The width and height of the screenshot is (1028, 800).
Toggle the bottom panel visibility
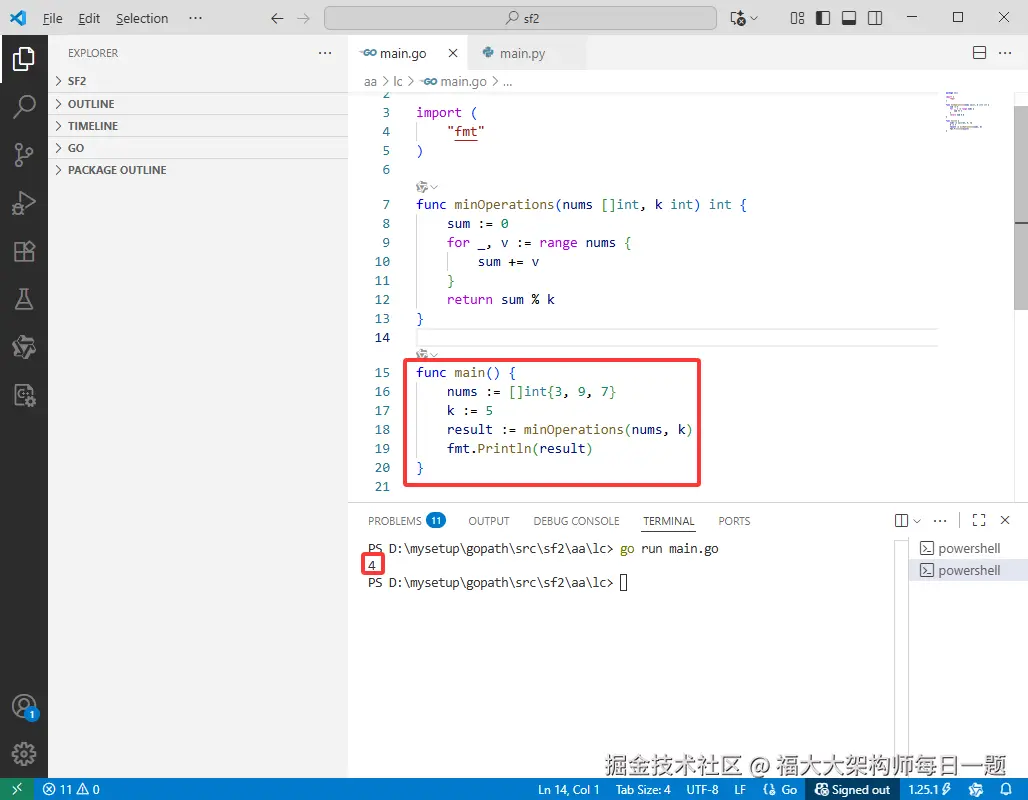[849, 18]
